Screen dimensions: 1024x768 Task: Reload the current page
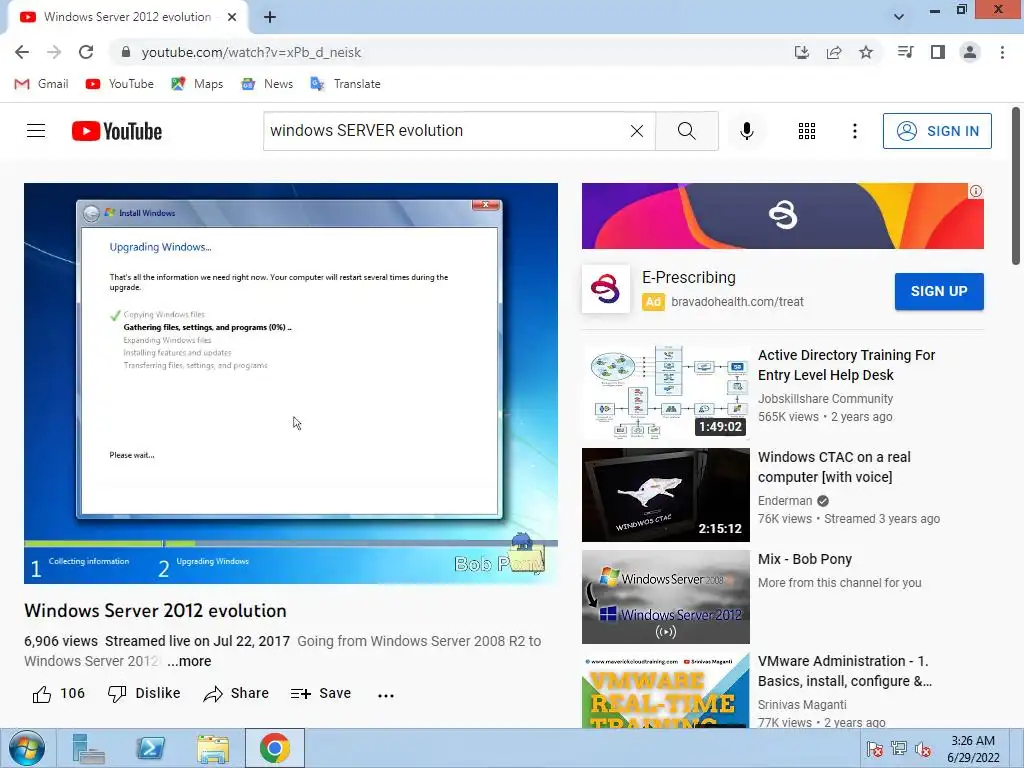[86, 52]
